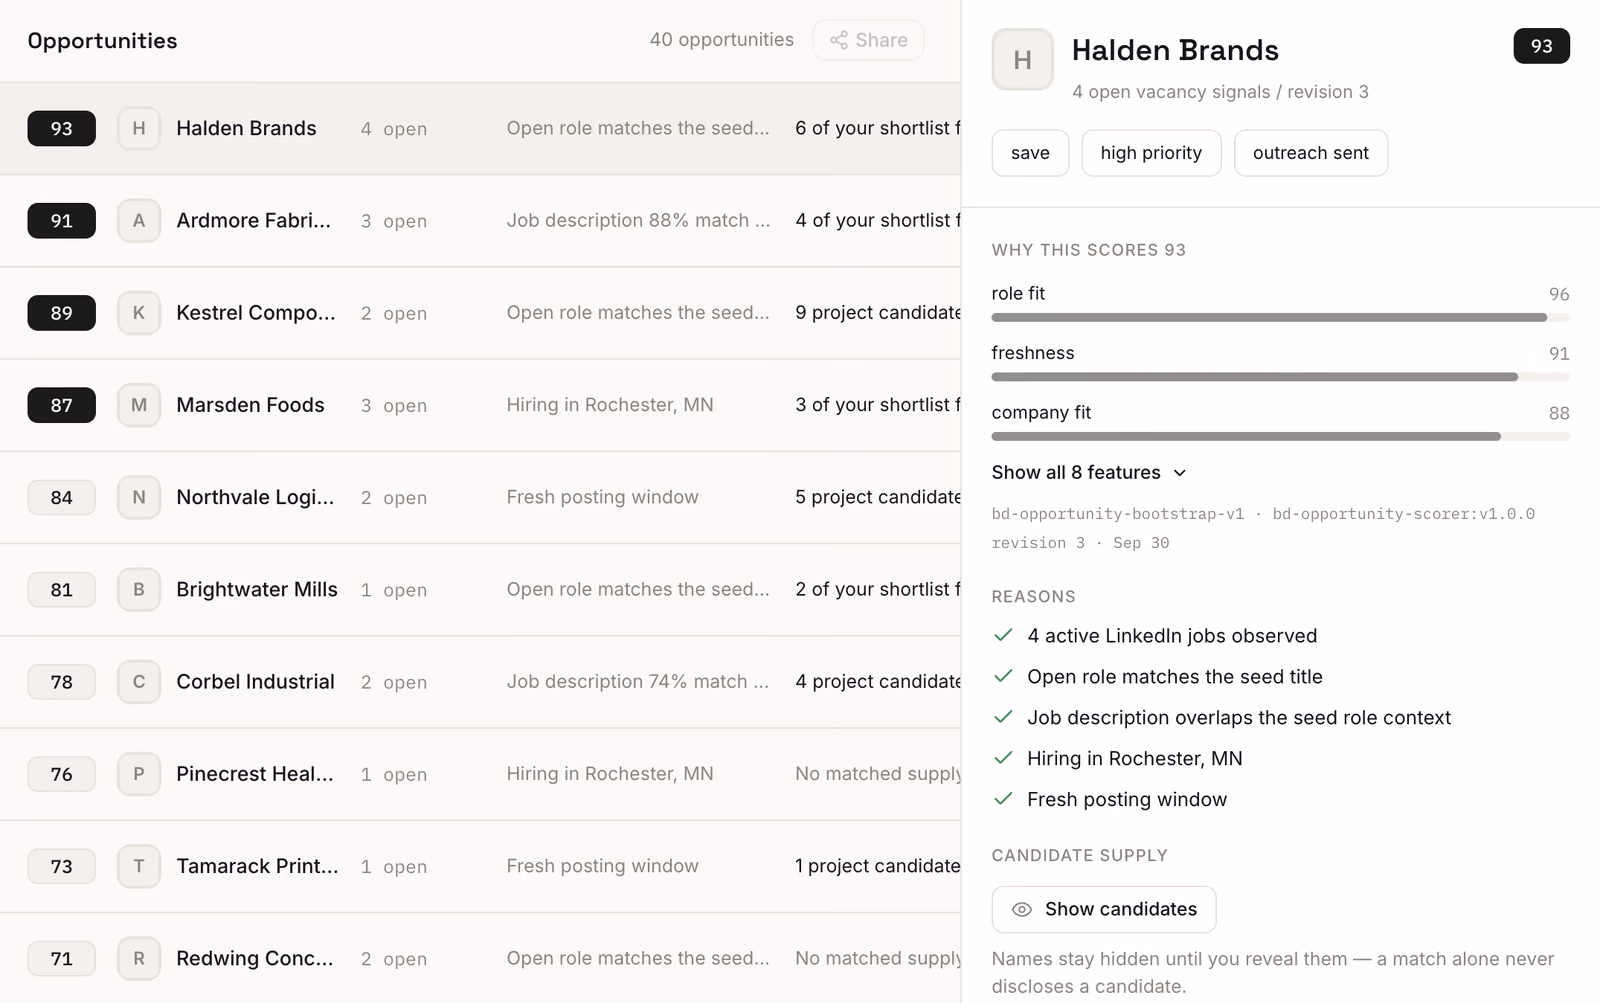The width and height of the screenshot is (1600, 1003).
Task: Click the share icon in the header
Action: coord(839,40)
